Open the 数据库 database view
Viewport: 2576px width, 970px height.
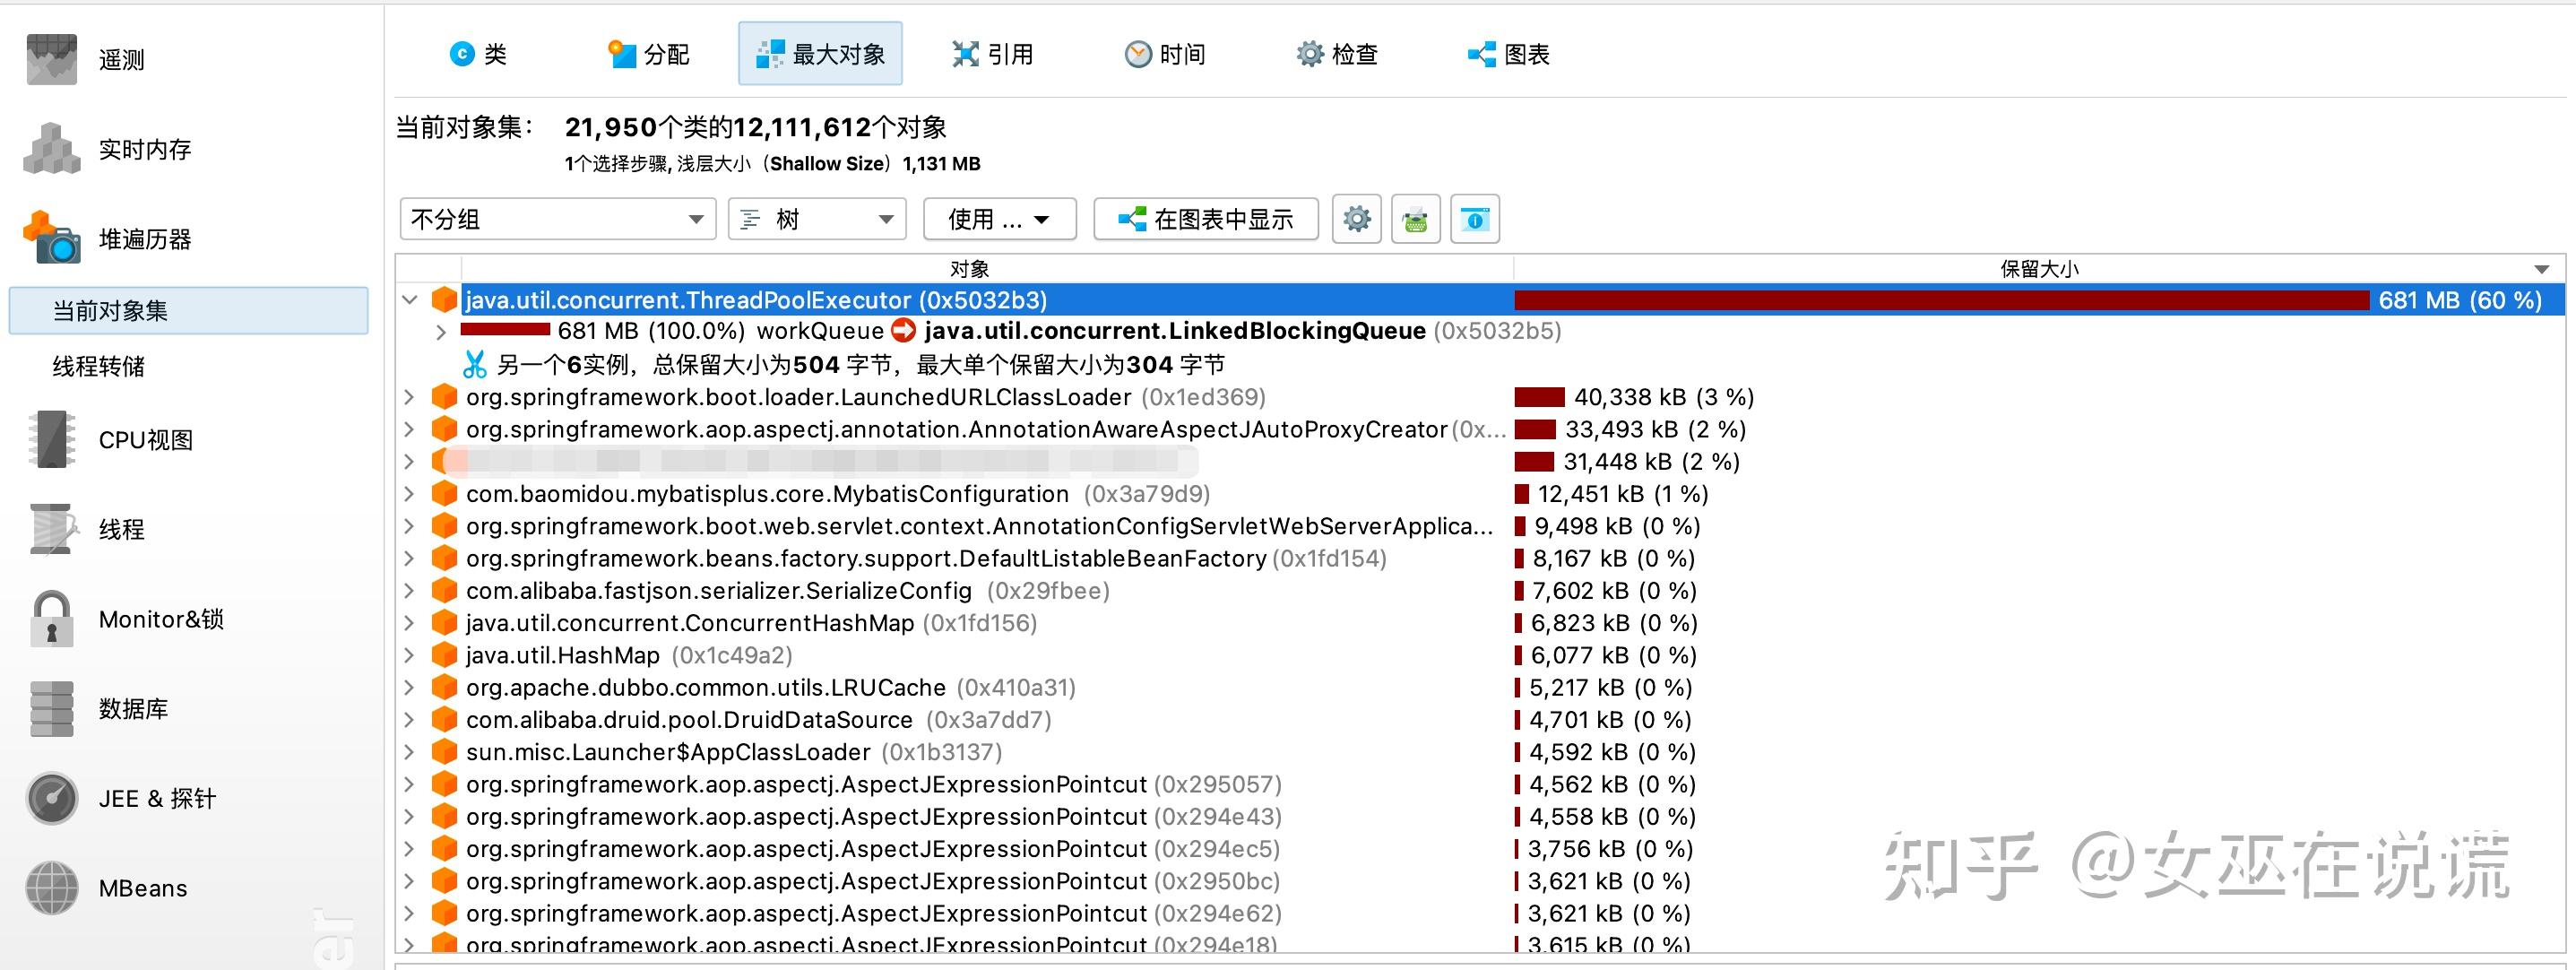[135, 708]
